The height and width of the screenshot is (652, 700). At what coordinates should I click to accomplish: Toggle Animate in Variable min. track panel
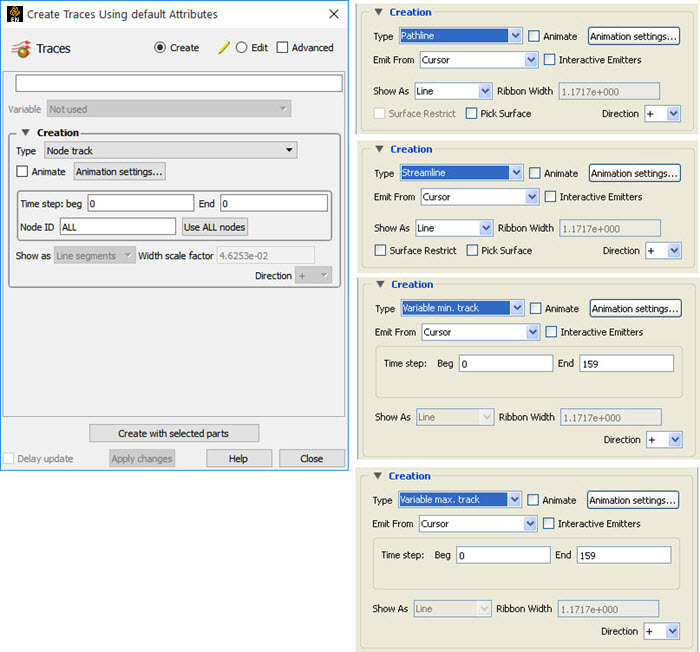(x=536, y=309)
